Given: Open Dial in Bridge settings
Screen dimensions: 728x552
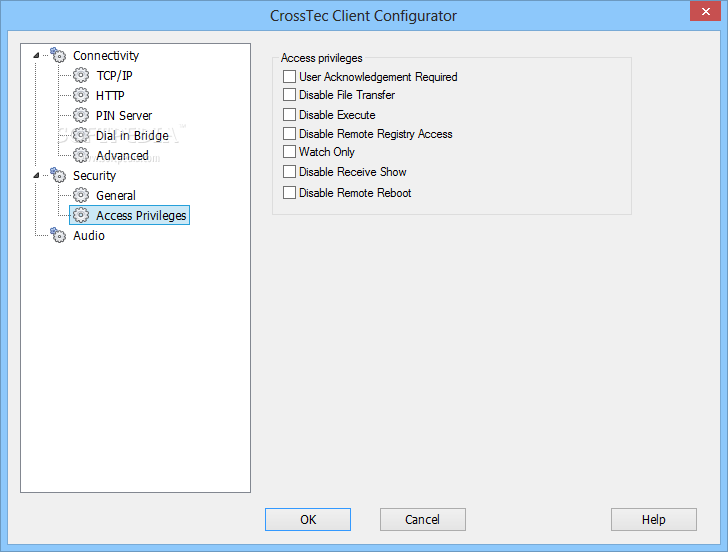Looking at the screenshot, I should (x=132, y=135).
